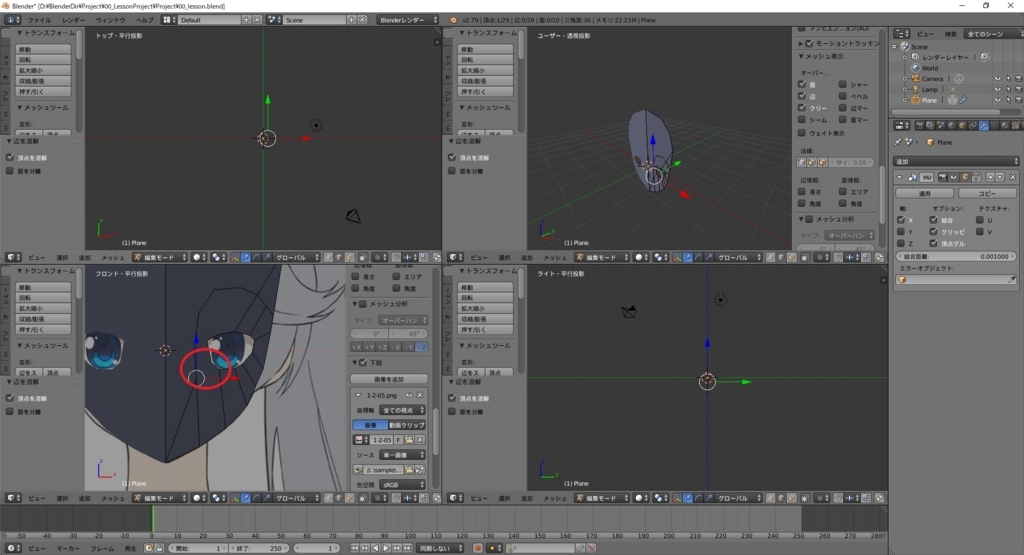Click the pin icon in Properties context row
1024x555 pixels.
pyautogui.click(x=898, y=142)
